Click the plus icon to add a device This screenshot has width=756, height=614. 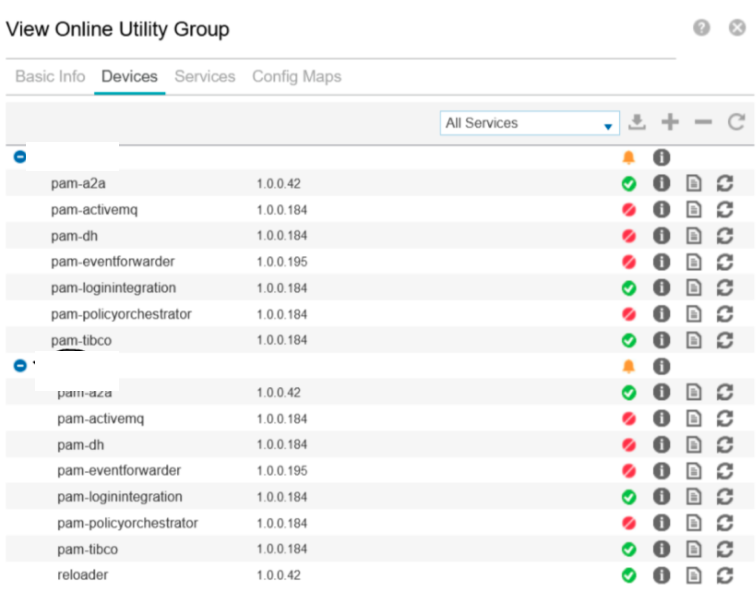pos(670,123)
